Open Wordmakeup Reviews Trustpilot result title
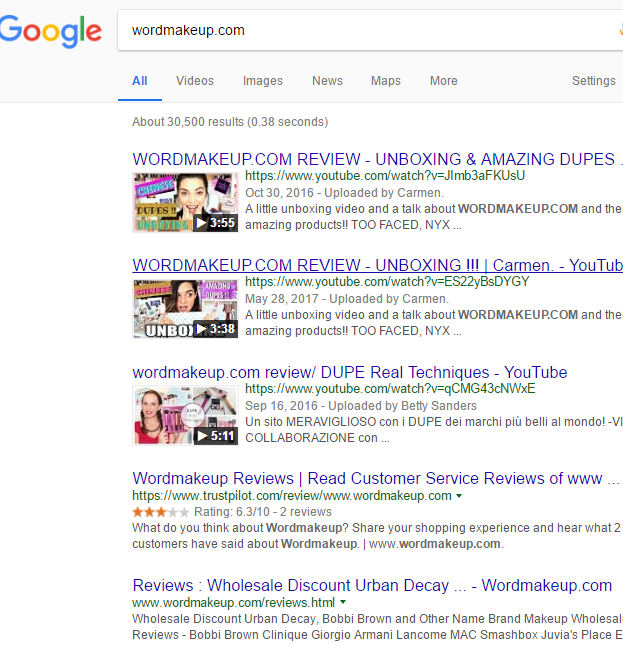Image resolution: width=623 pixels, height=645 pixels. pos(376,478)
